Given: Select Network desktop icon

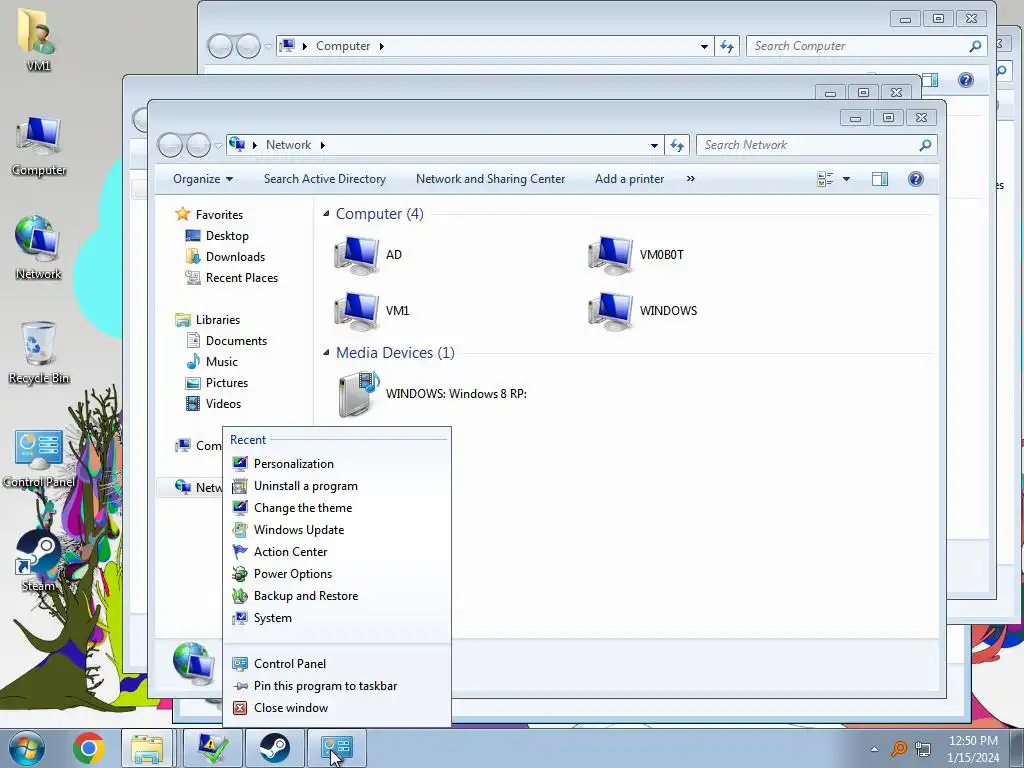Looking at the screenshot, I should tap(39, 248).
